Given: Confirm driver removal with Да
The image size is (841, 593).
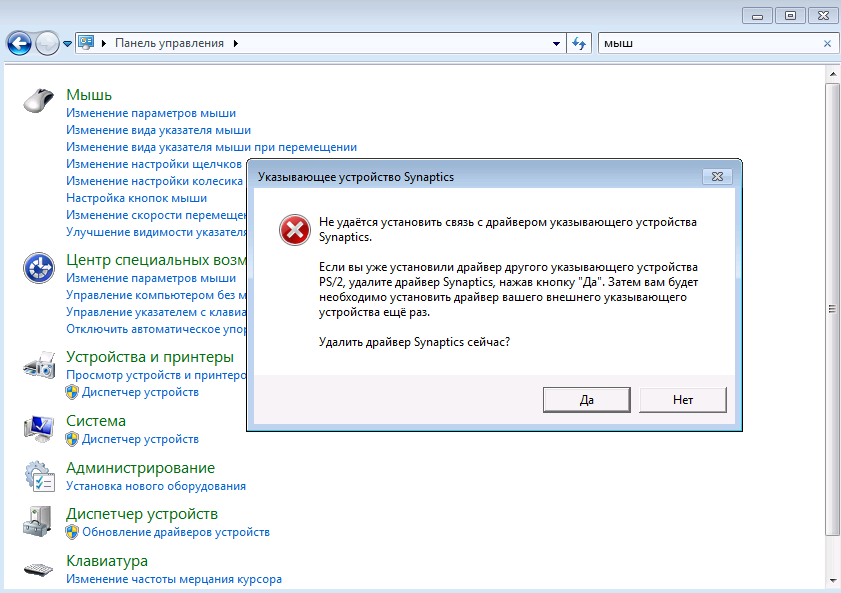Looking at the screenshot, I should coord(586,400).
